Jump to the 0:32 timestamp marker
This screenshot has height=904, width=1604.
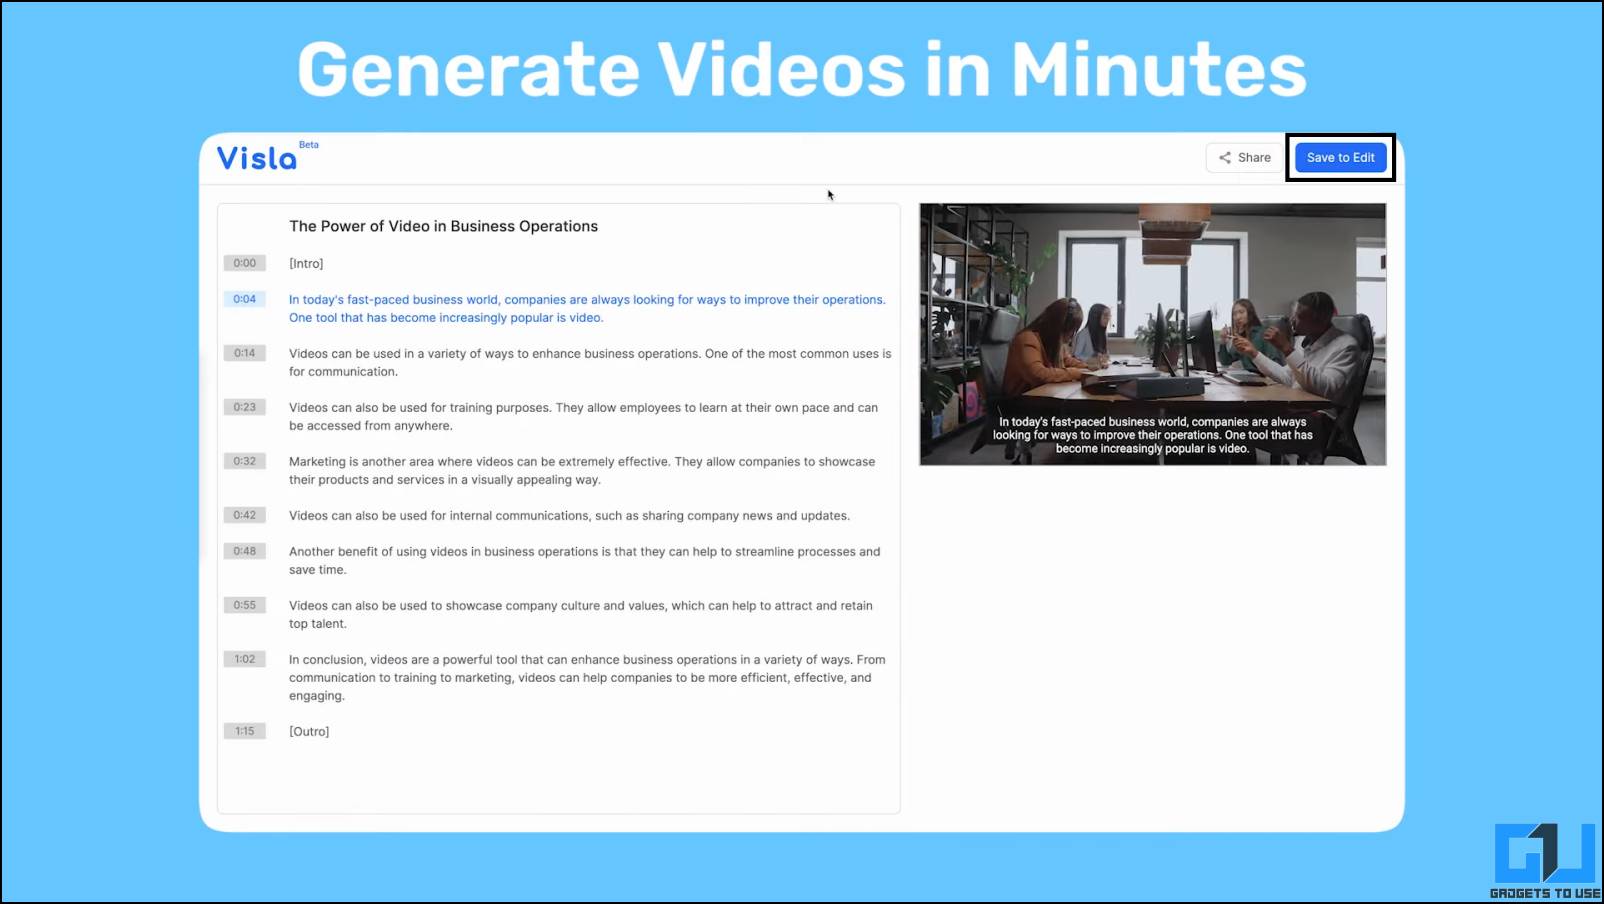tap(245, 461)
